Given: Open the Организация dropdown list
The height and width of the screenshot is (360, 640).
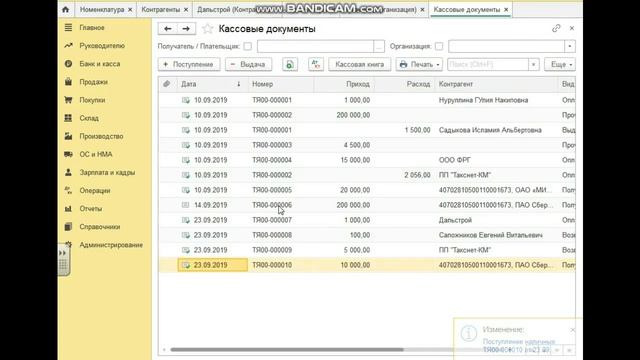Looking at the screenshot, I should tap(570, 46).
